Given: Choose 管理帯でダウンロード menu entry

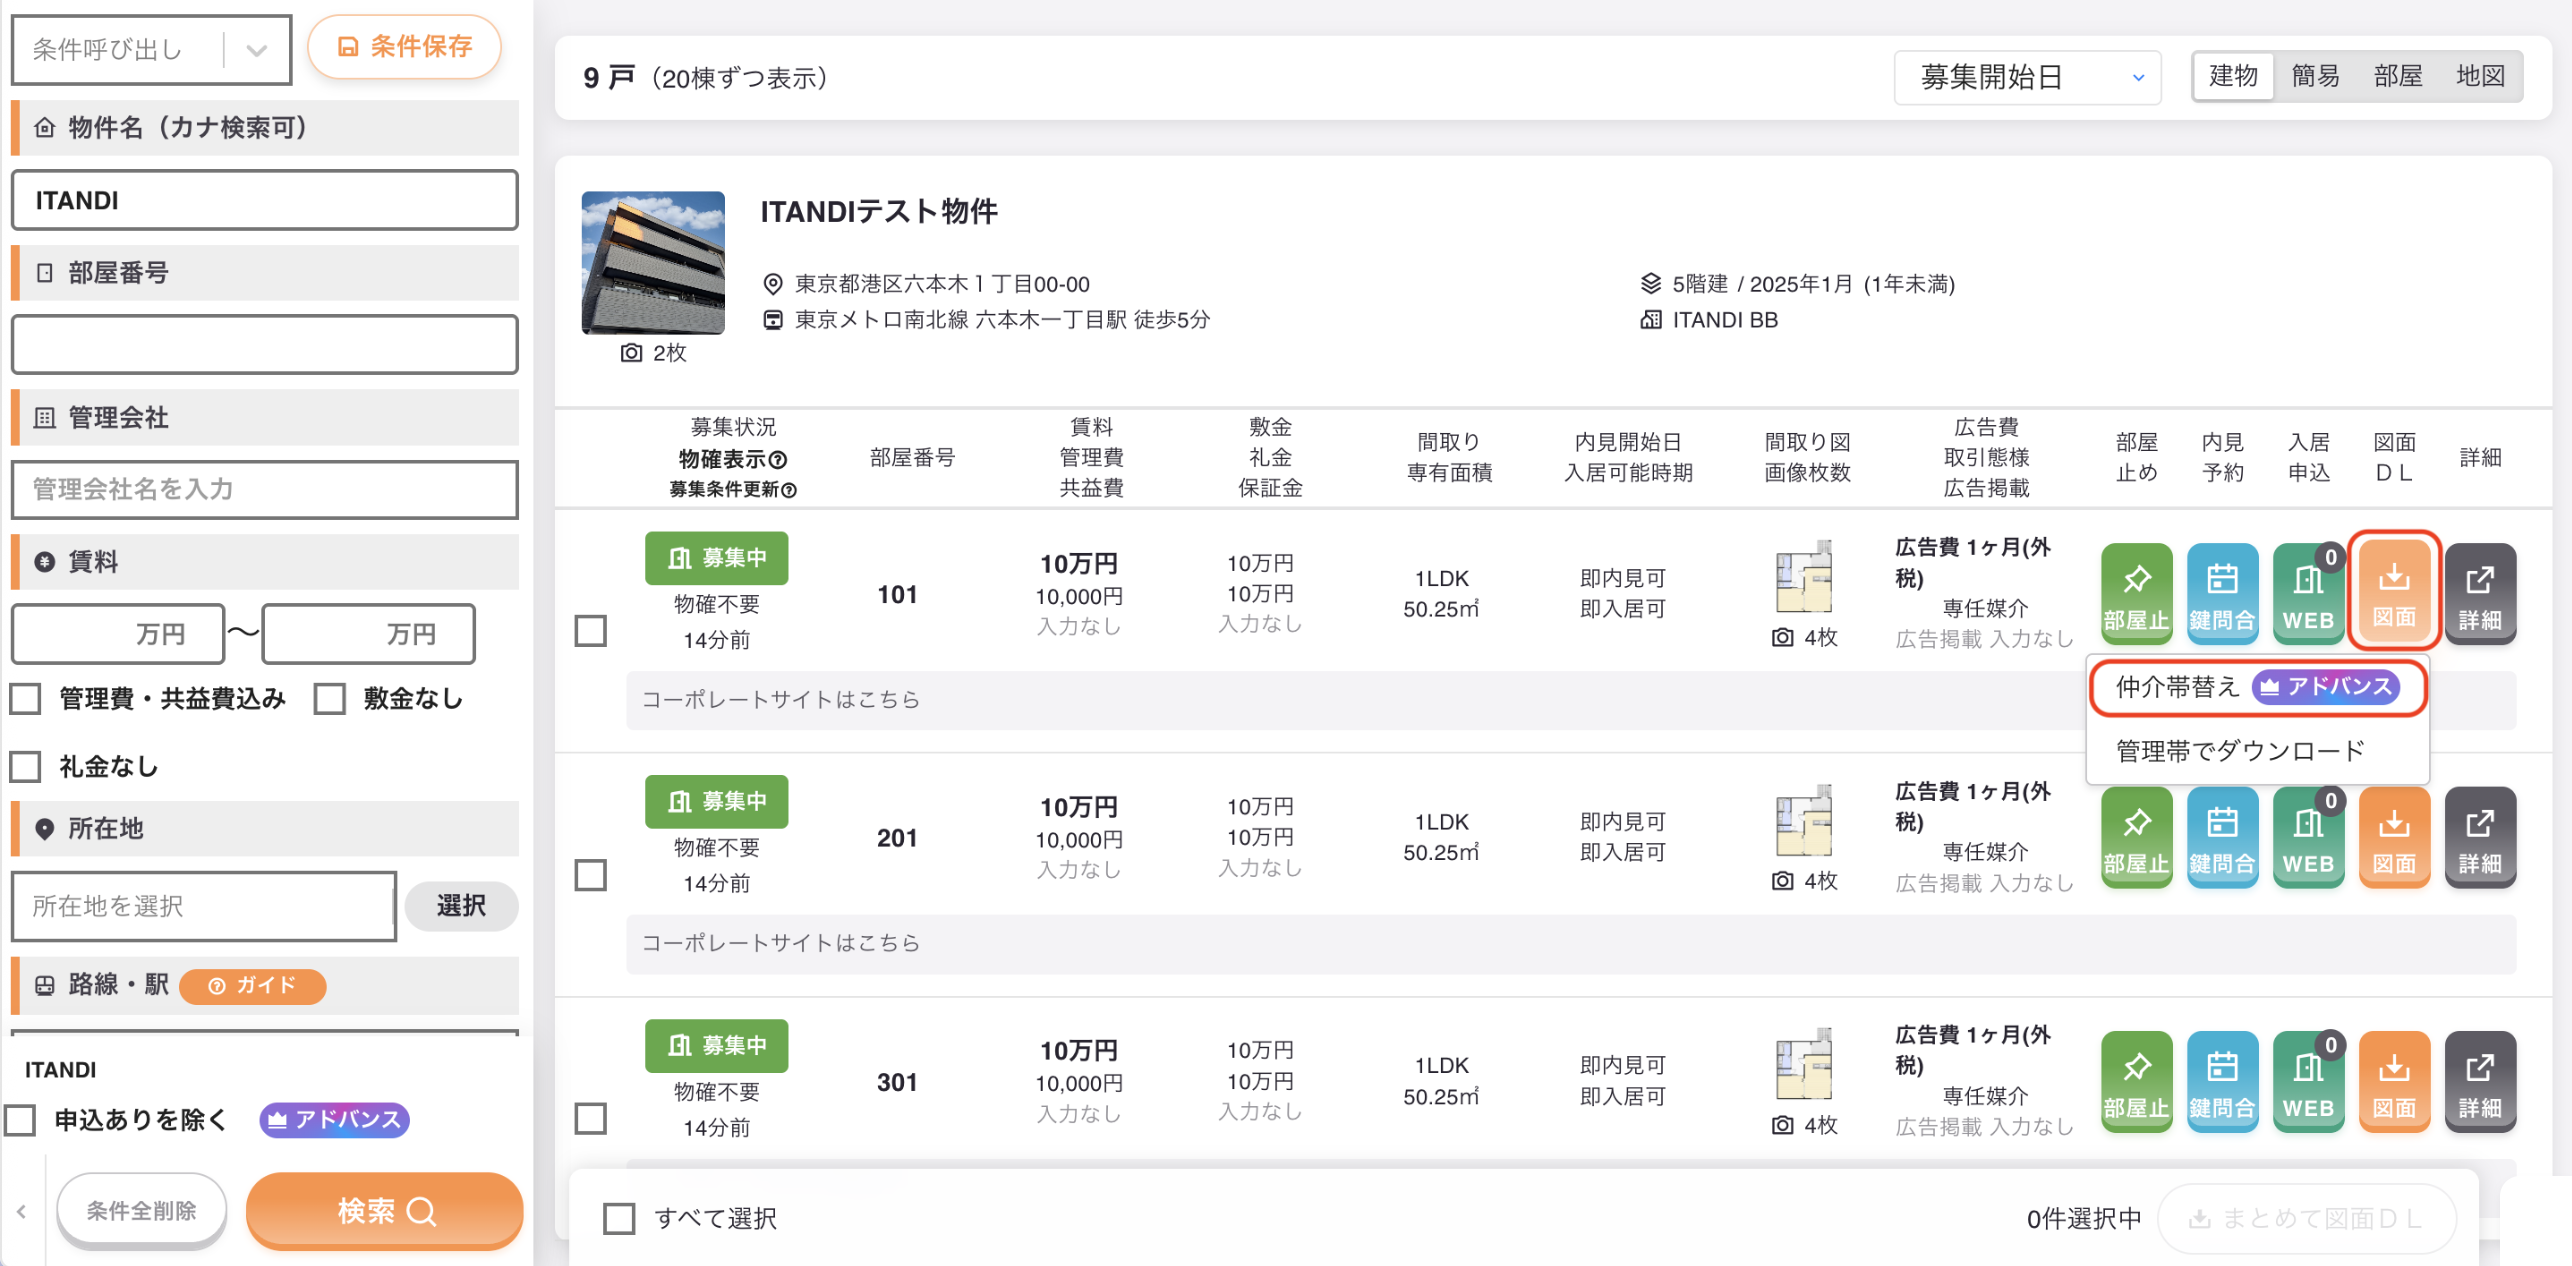Looking at the screenshot, I should [x=2241, y=751].
